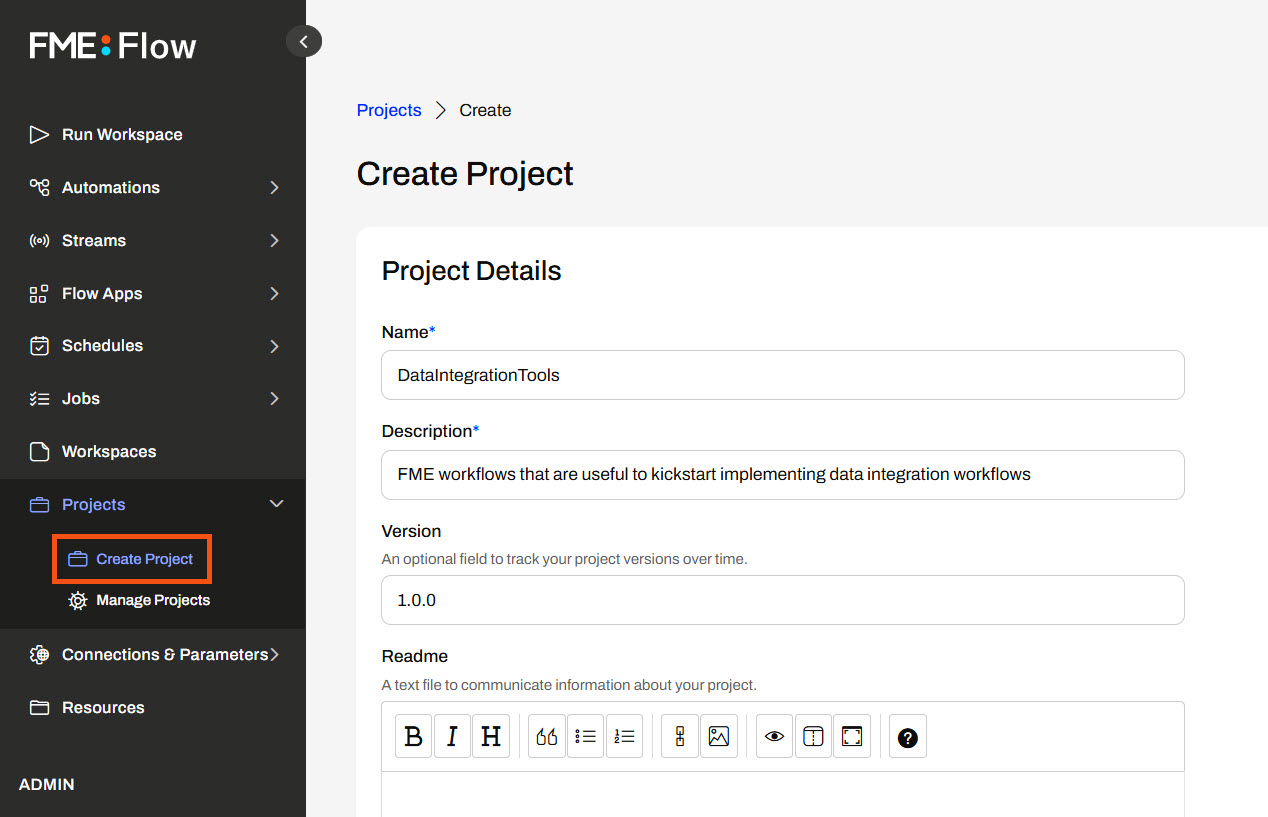Click the Resources folder icon

(39, 708)
